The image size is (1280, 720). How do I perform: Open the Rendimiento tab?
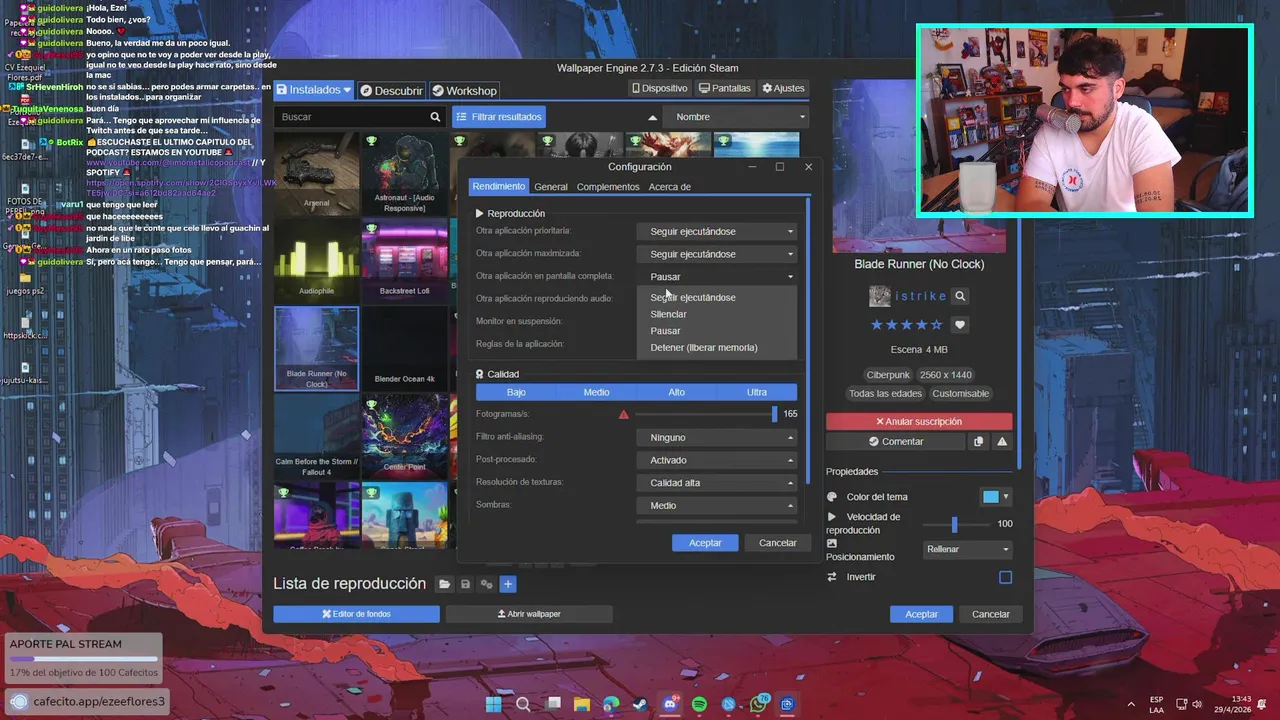498,186
